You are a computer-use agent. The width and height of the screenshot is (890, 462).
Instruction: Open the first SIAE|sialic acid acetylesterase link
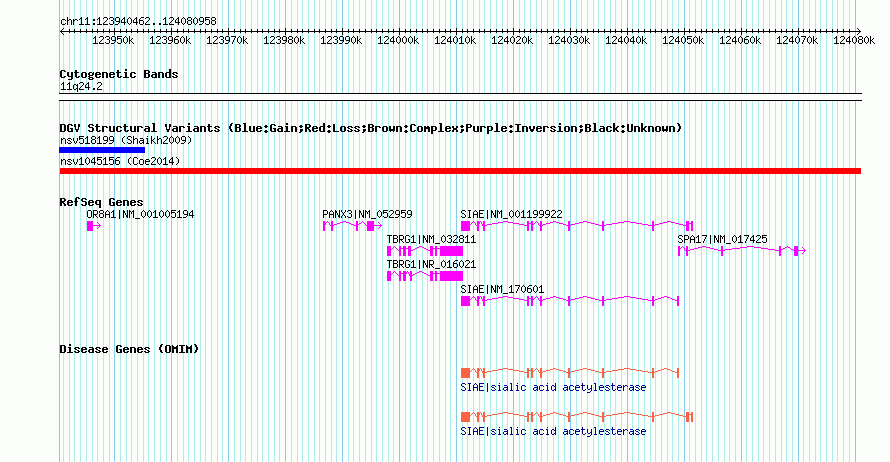pyautogui.click(x=553, y=388)
